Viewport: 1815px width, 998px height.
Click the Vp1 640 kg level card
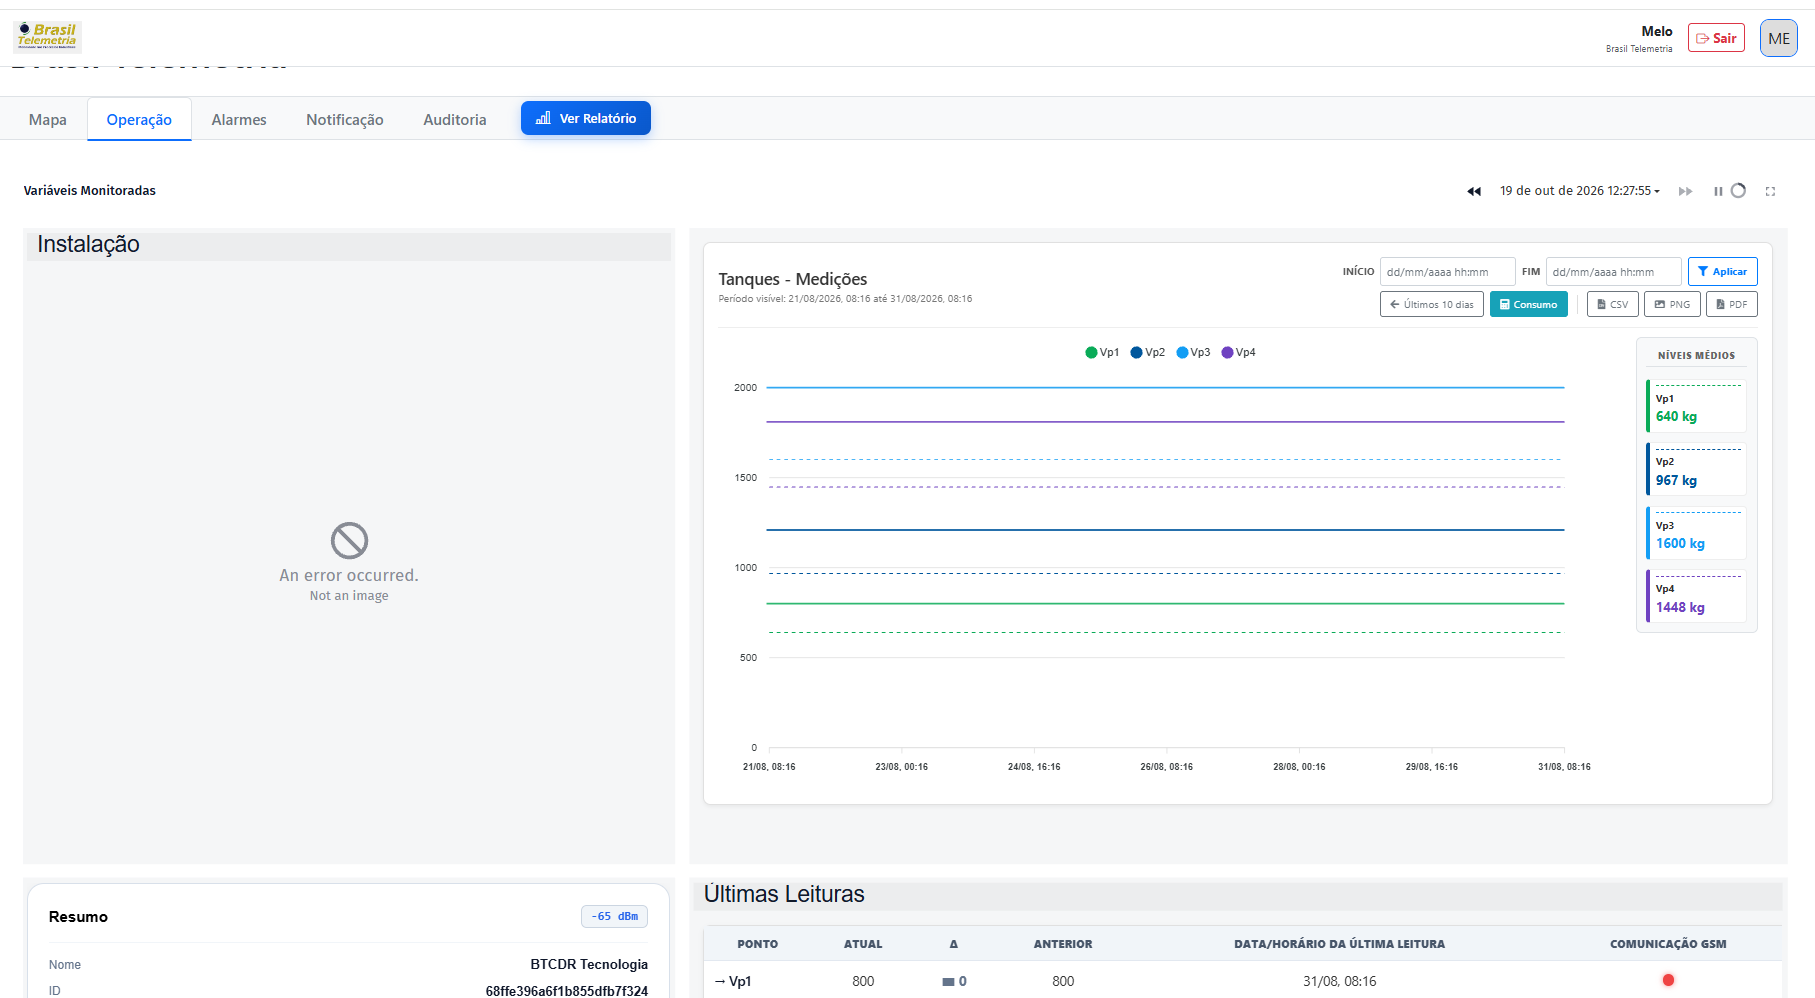tap(1696, 405)
